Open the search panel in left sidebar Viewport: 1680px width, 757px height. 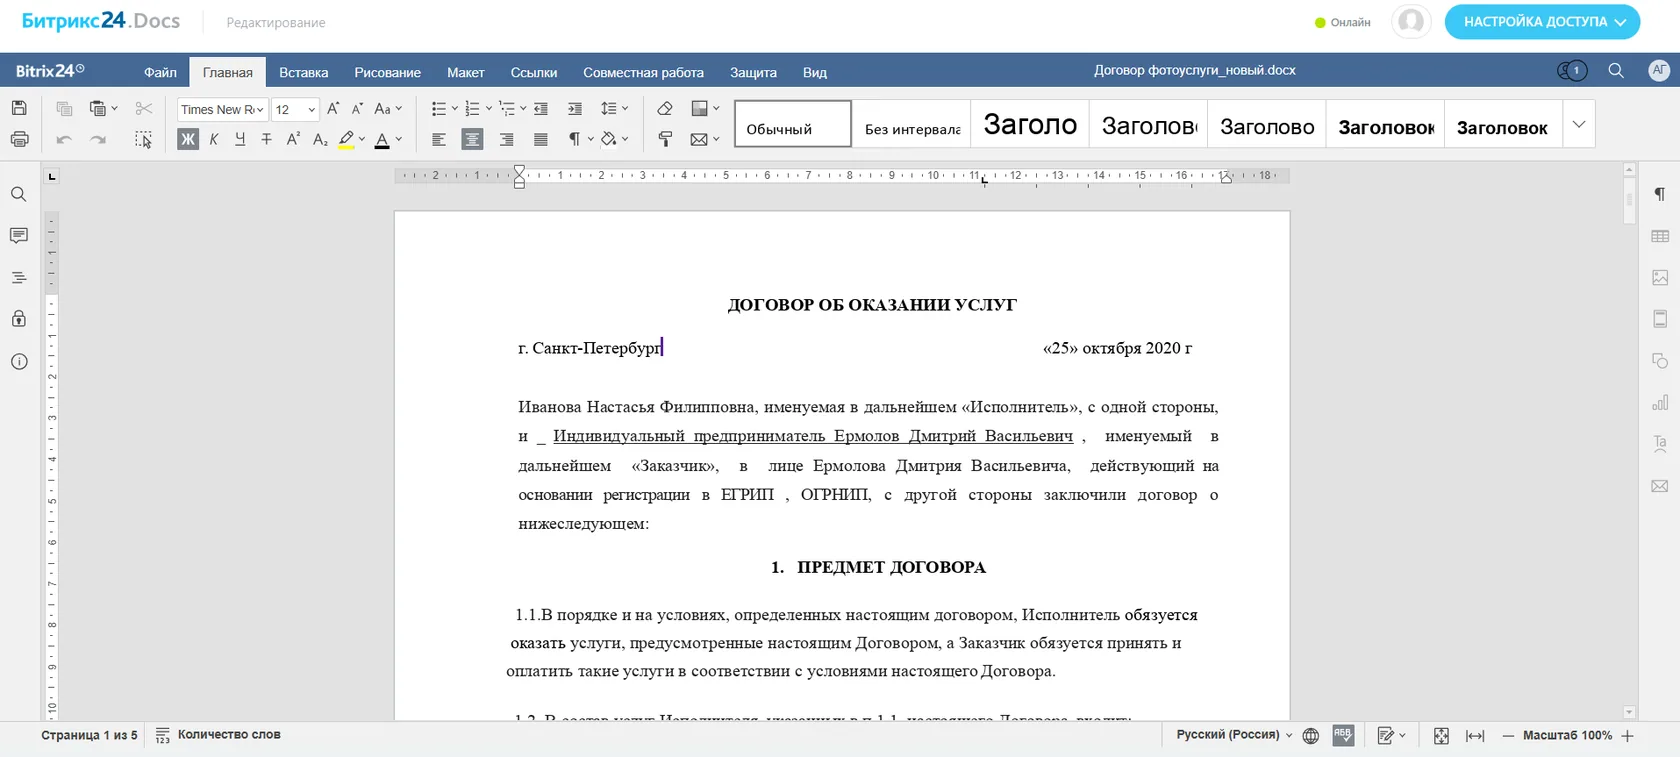(x=19, y=194)
